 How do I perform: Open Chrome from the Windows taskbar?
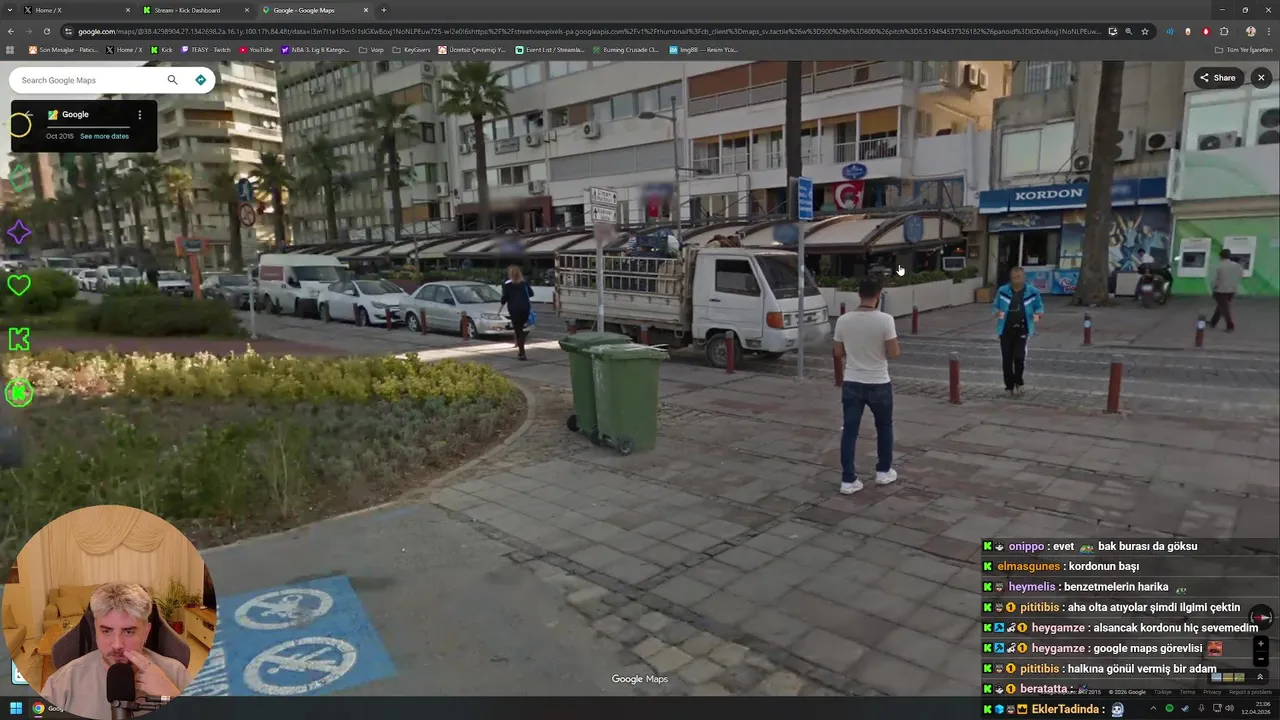(x=38, y=708)
